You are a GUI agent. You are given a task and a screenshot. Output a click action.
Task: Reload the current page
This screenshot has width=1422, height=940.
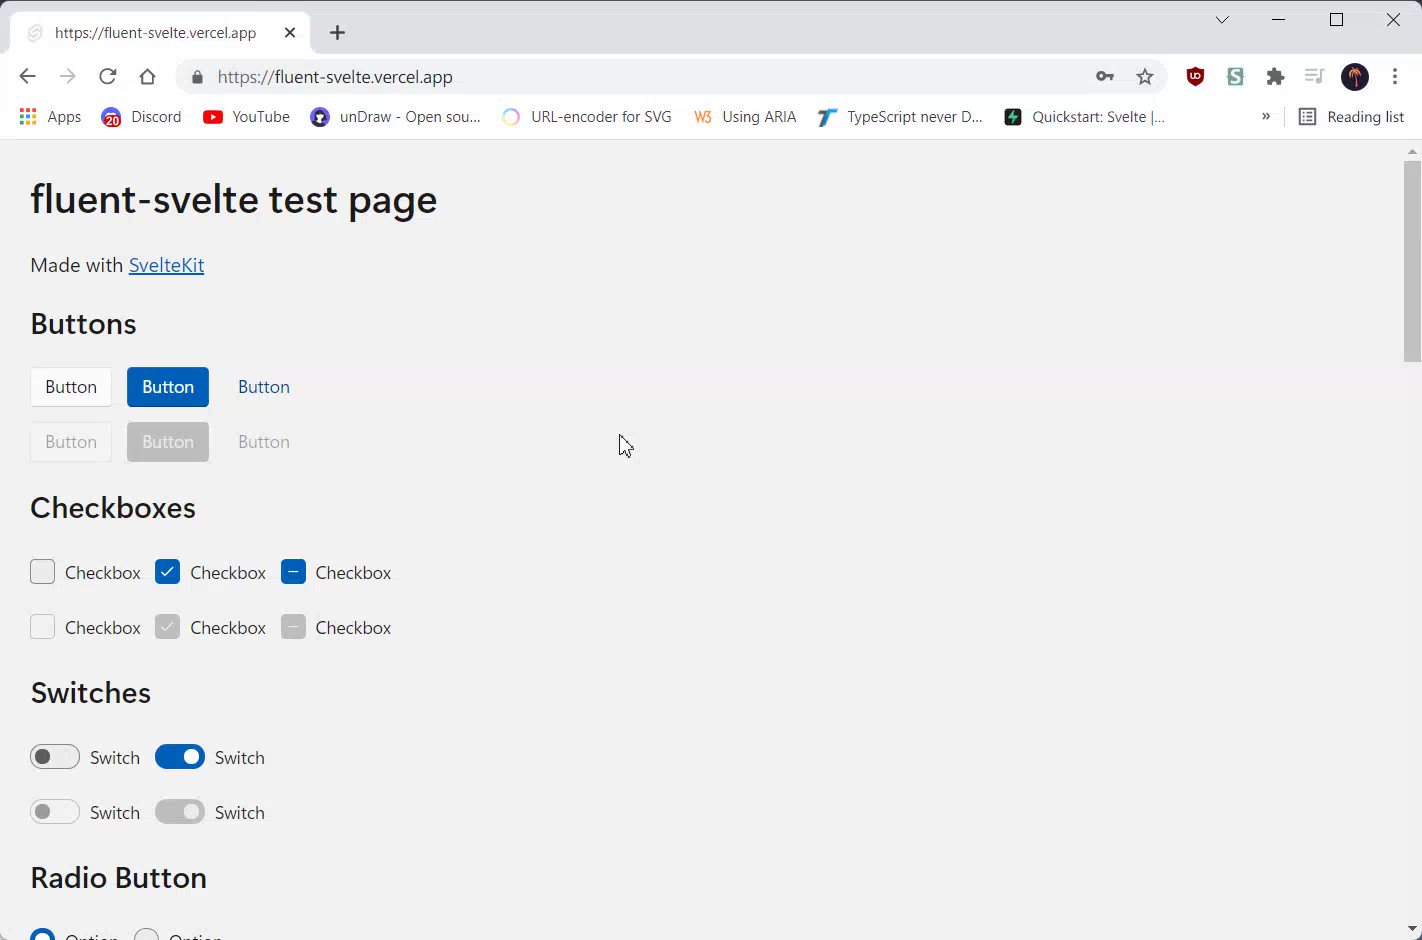(107, 77)
